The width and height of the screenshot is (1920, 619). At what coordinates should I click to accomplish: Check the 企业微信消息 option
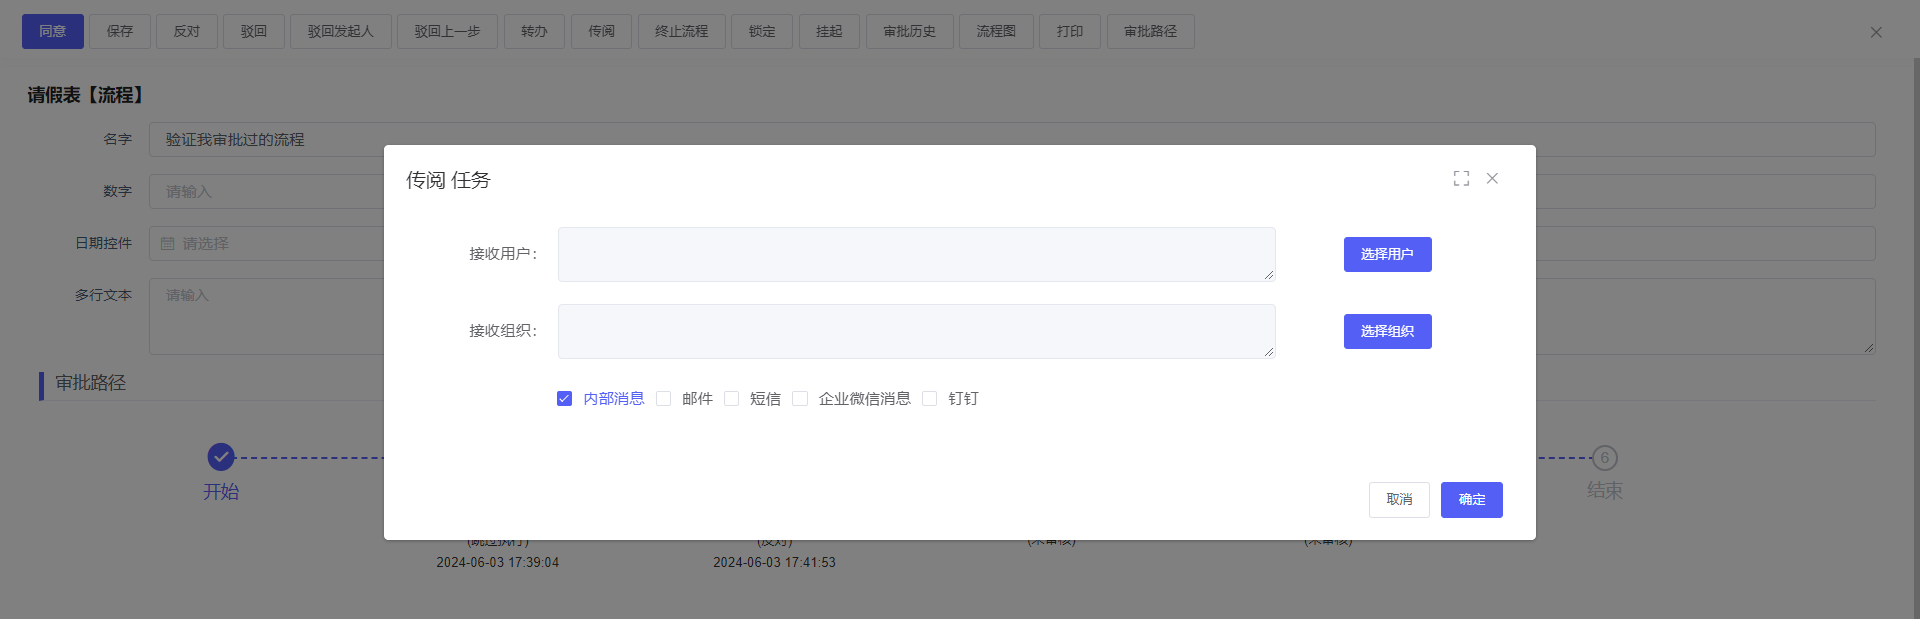[x=800, y=399]
